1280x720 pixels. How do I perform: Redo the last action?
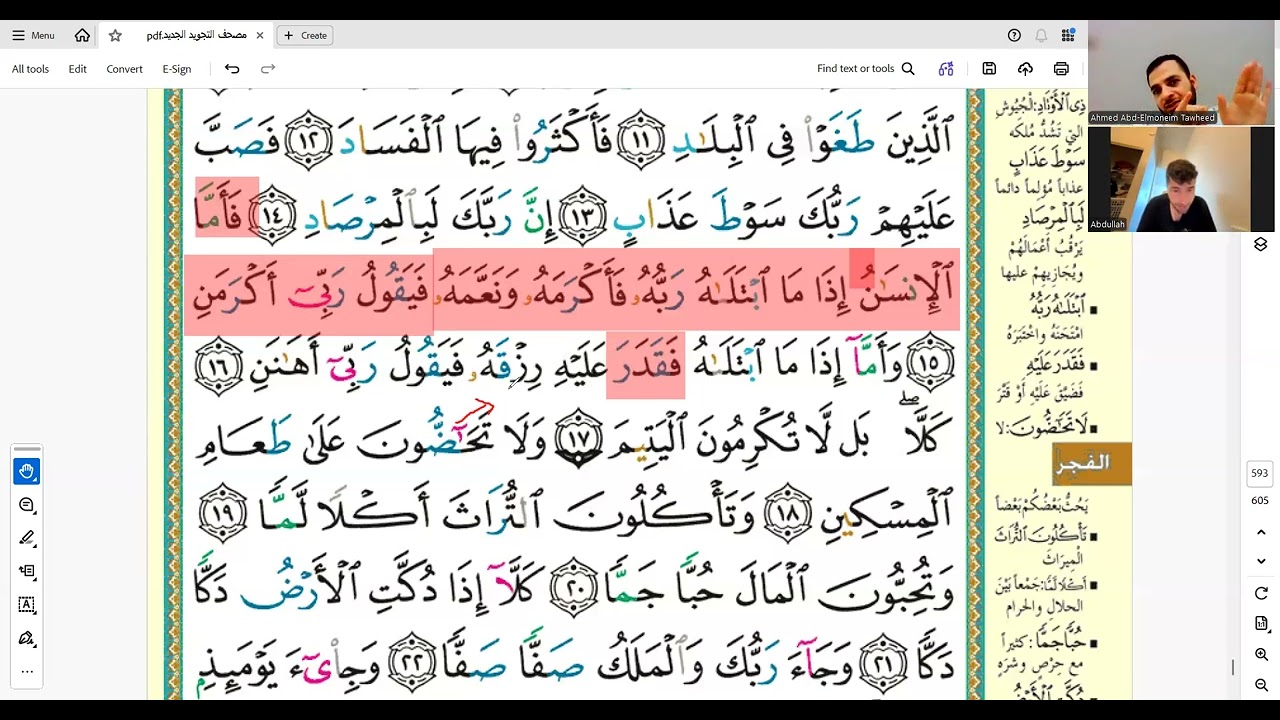pos(267,69)
